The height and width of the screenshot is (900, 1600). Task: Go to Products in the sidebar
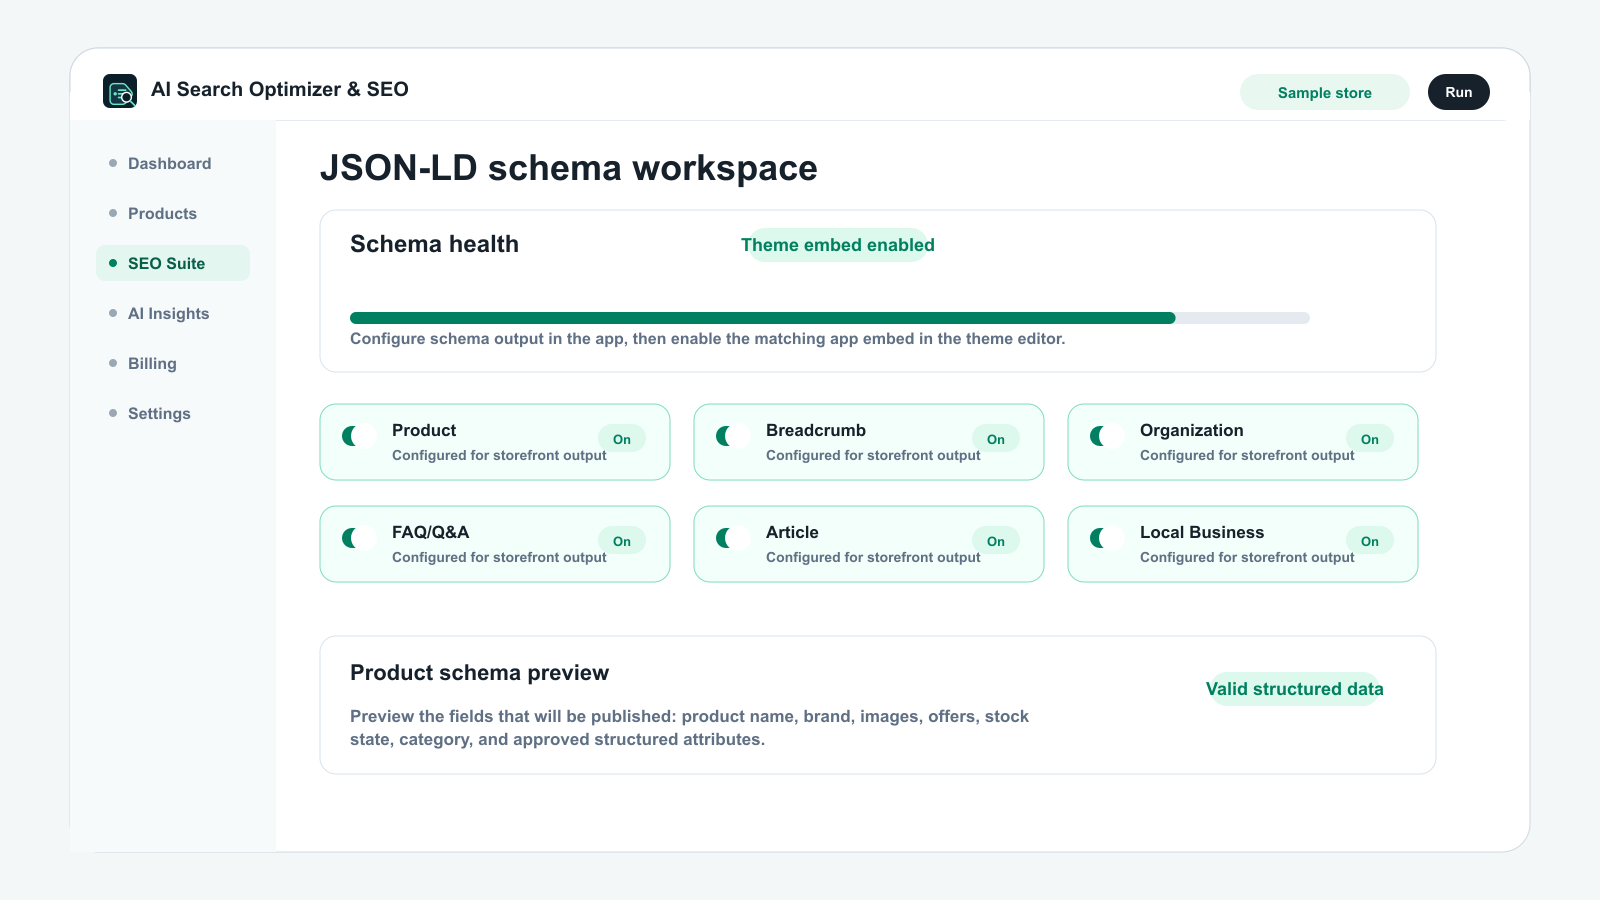click(x=172, y=213)
